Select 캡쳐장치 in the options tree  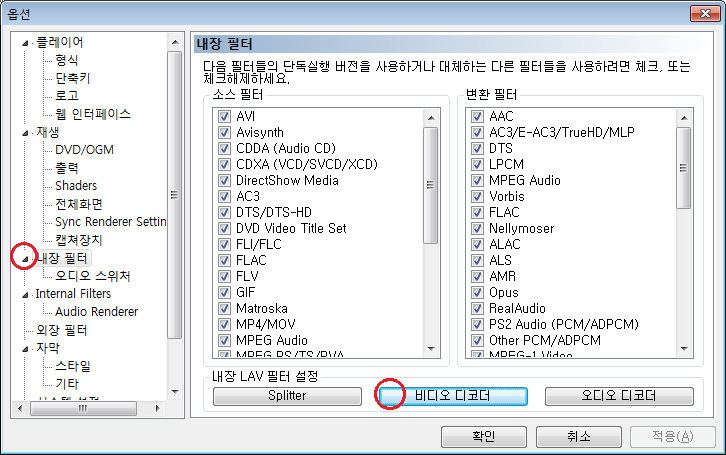(x=79, y=240)
